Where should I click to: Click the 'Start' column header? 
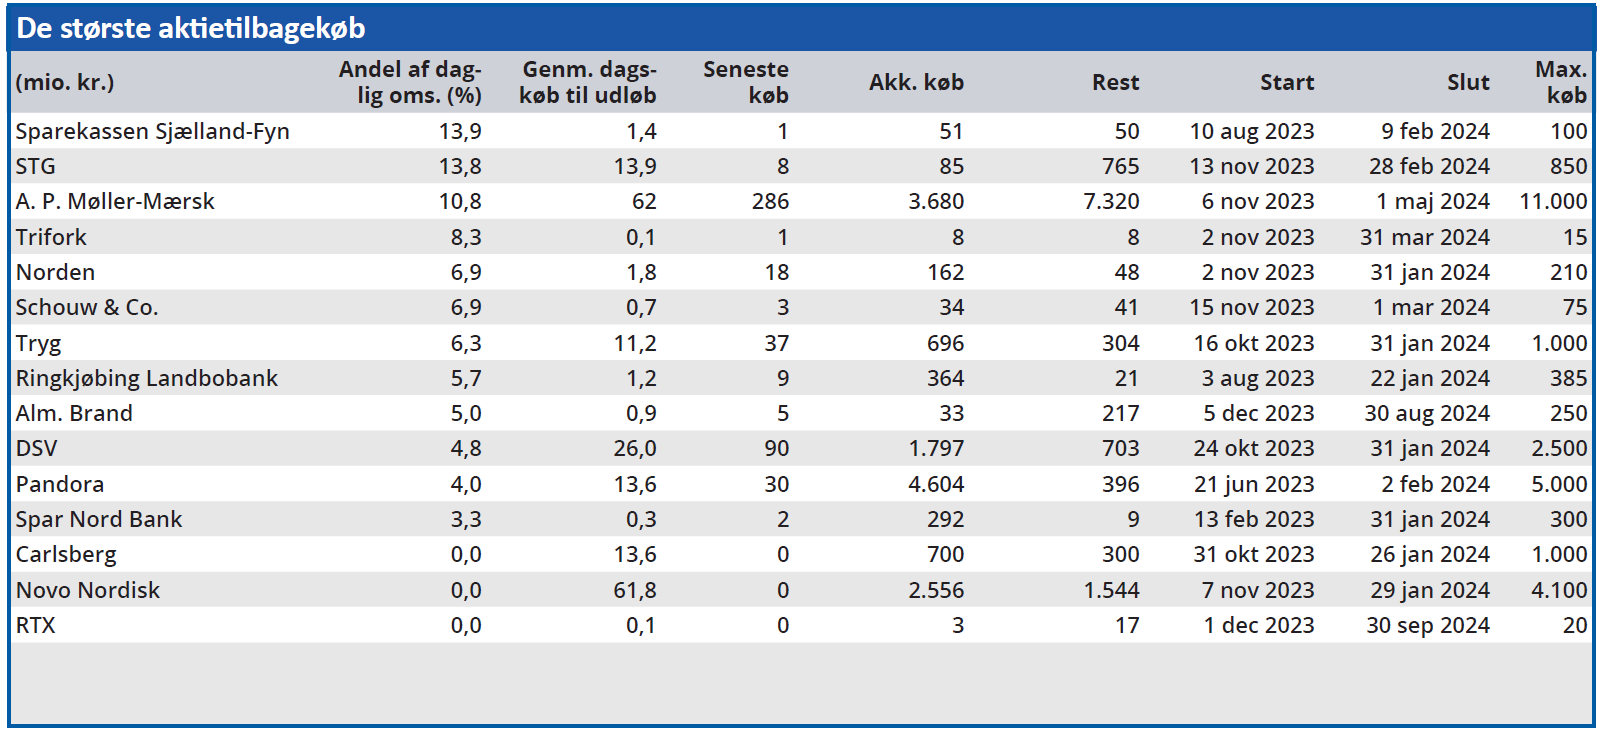1286,83
